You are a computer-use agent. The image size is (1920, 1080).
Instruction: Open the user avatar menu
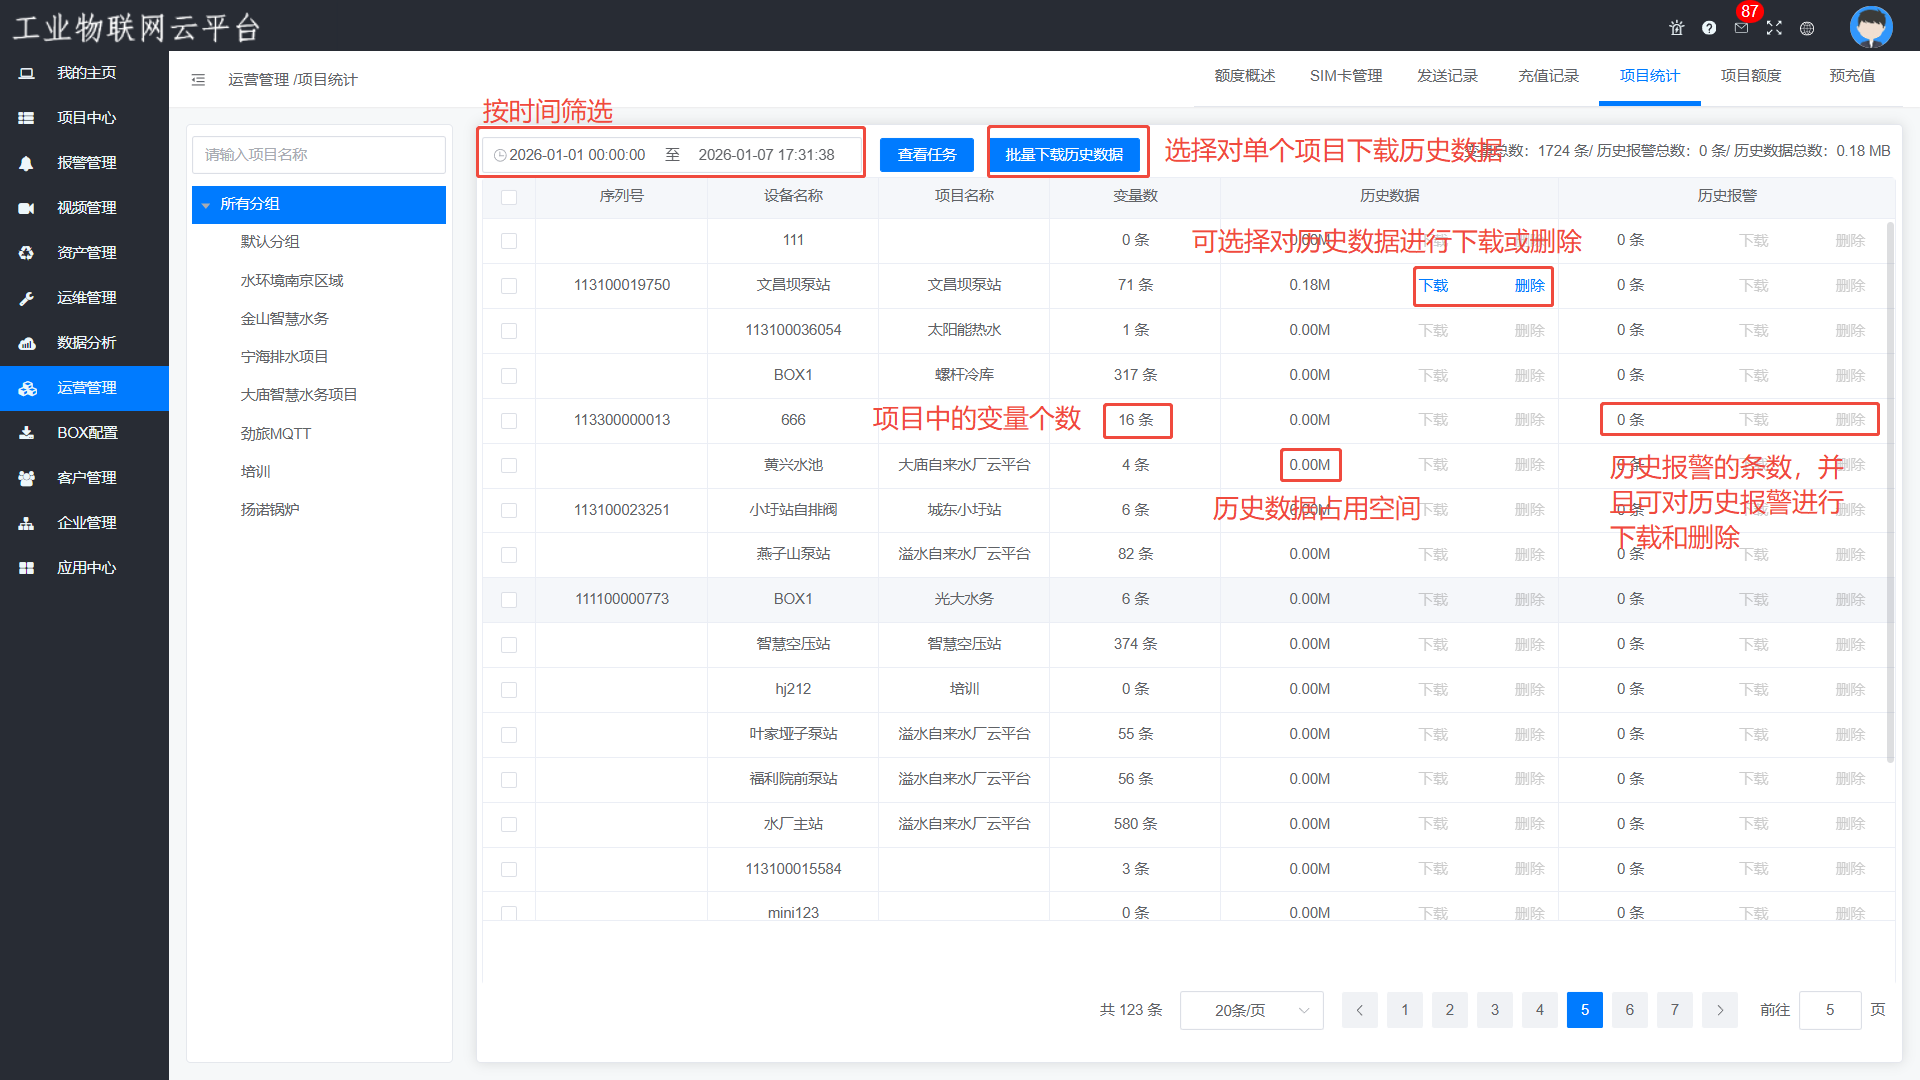[1870, 27]
